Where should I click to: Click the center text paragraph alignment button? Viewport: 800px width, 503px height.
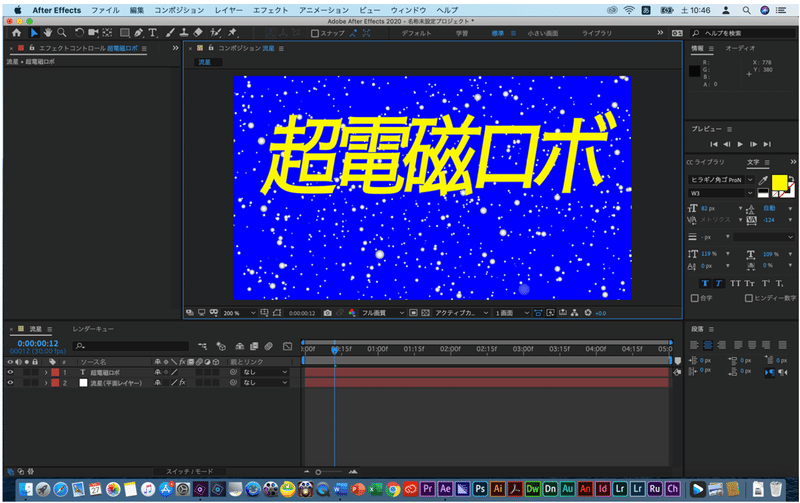pos(708,345)
